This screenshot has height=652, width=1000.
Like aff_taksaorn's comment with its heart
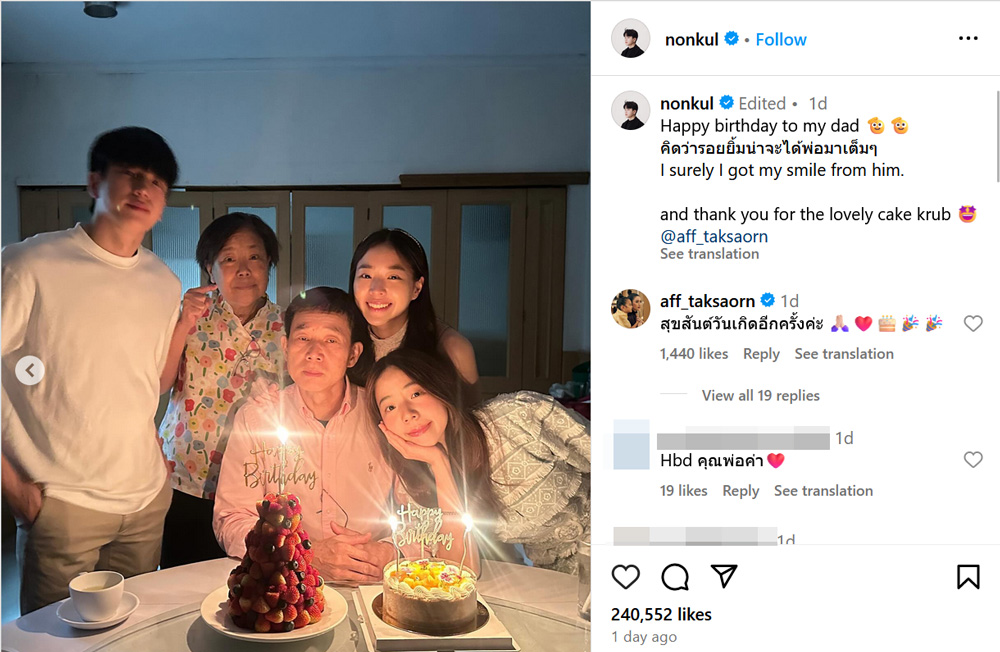(x=972, y=323)
